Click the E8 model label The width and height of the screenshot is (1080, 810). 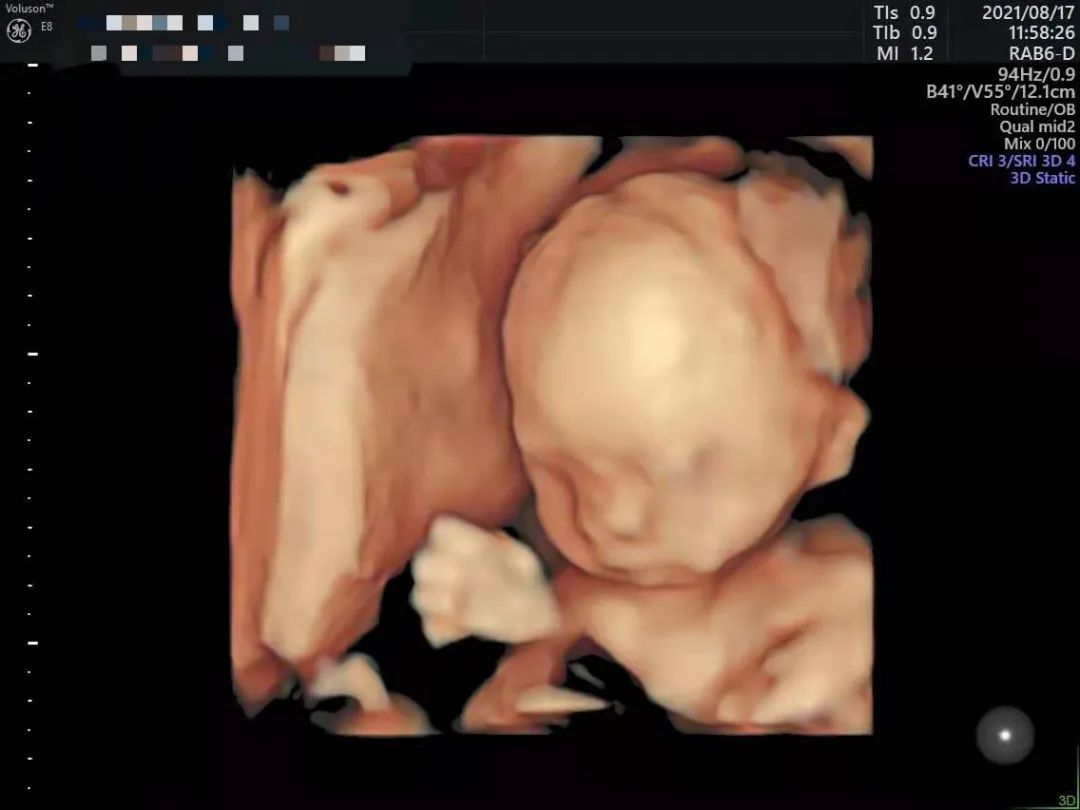[x=46, y=26]
